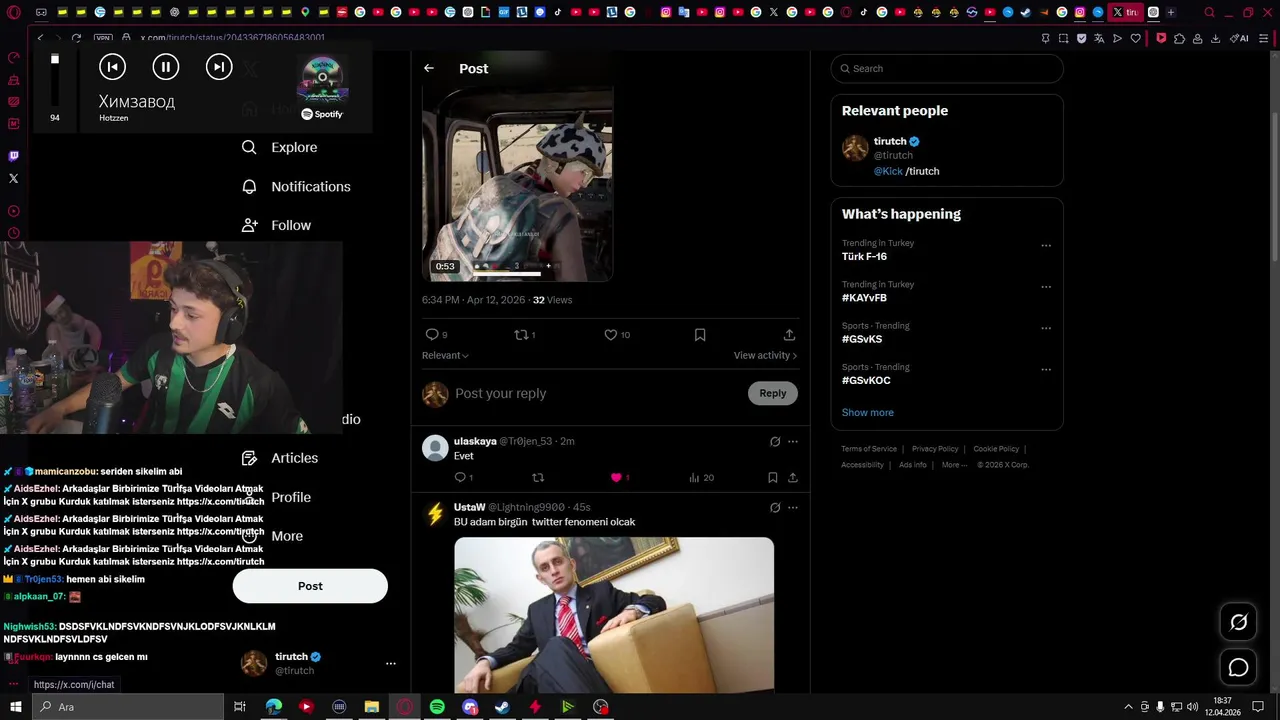Open Explore in the X sidebar
The image size is (1280, 720).
tap(280, 147)
